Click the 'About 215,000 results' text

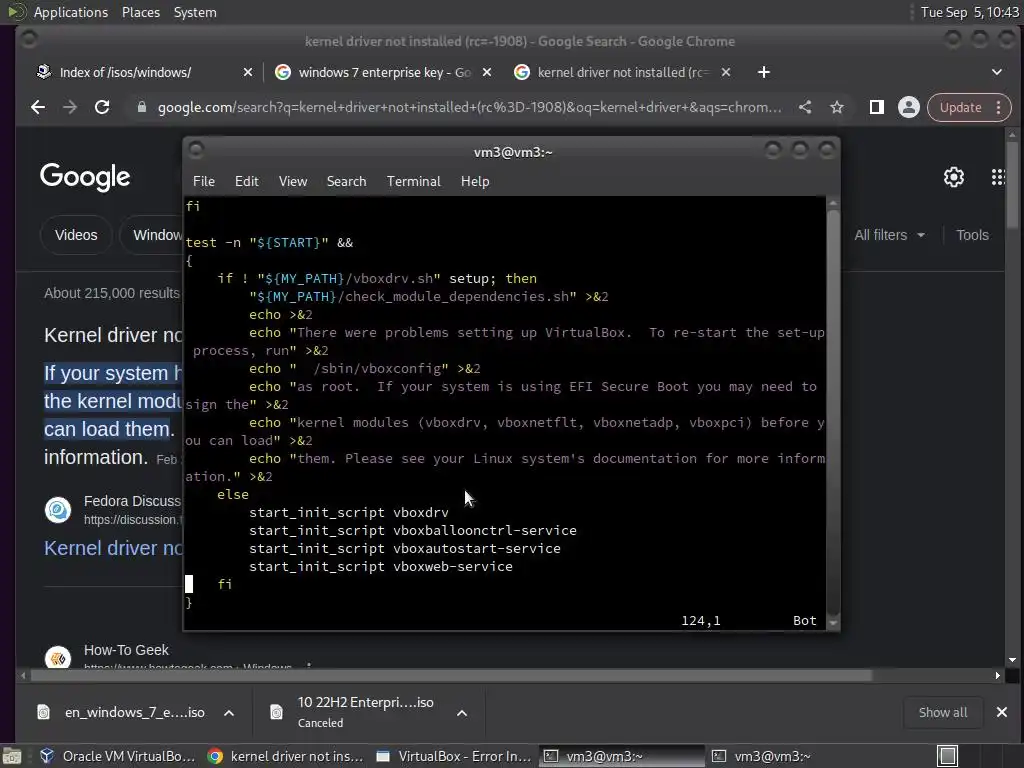(112, 293)
